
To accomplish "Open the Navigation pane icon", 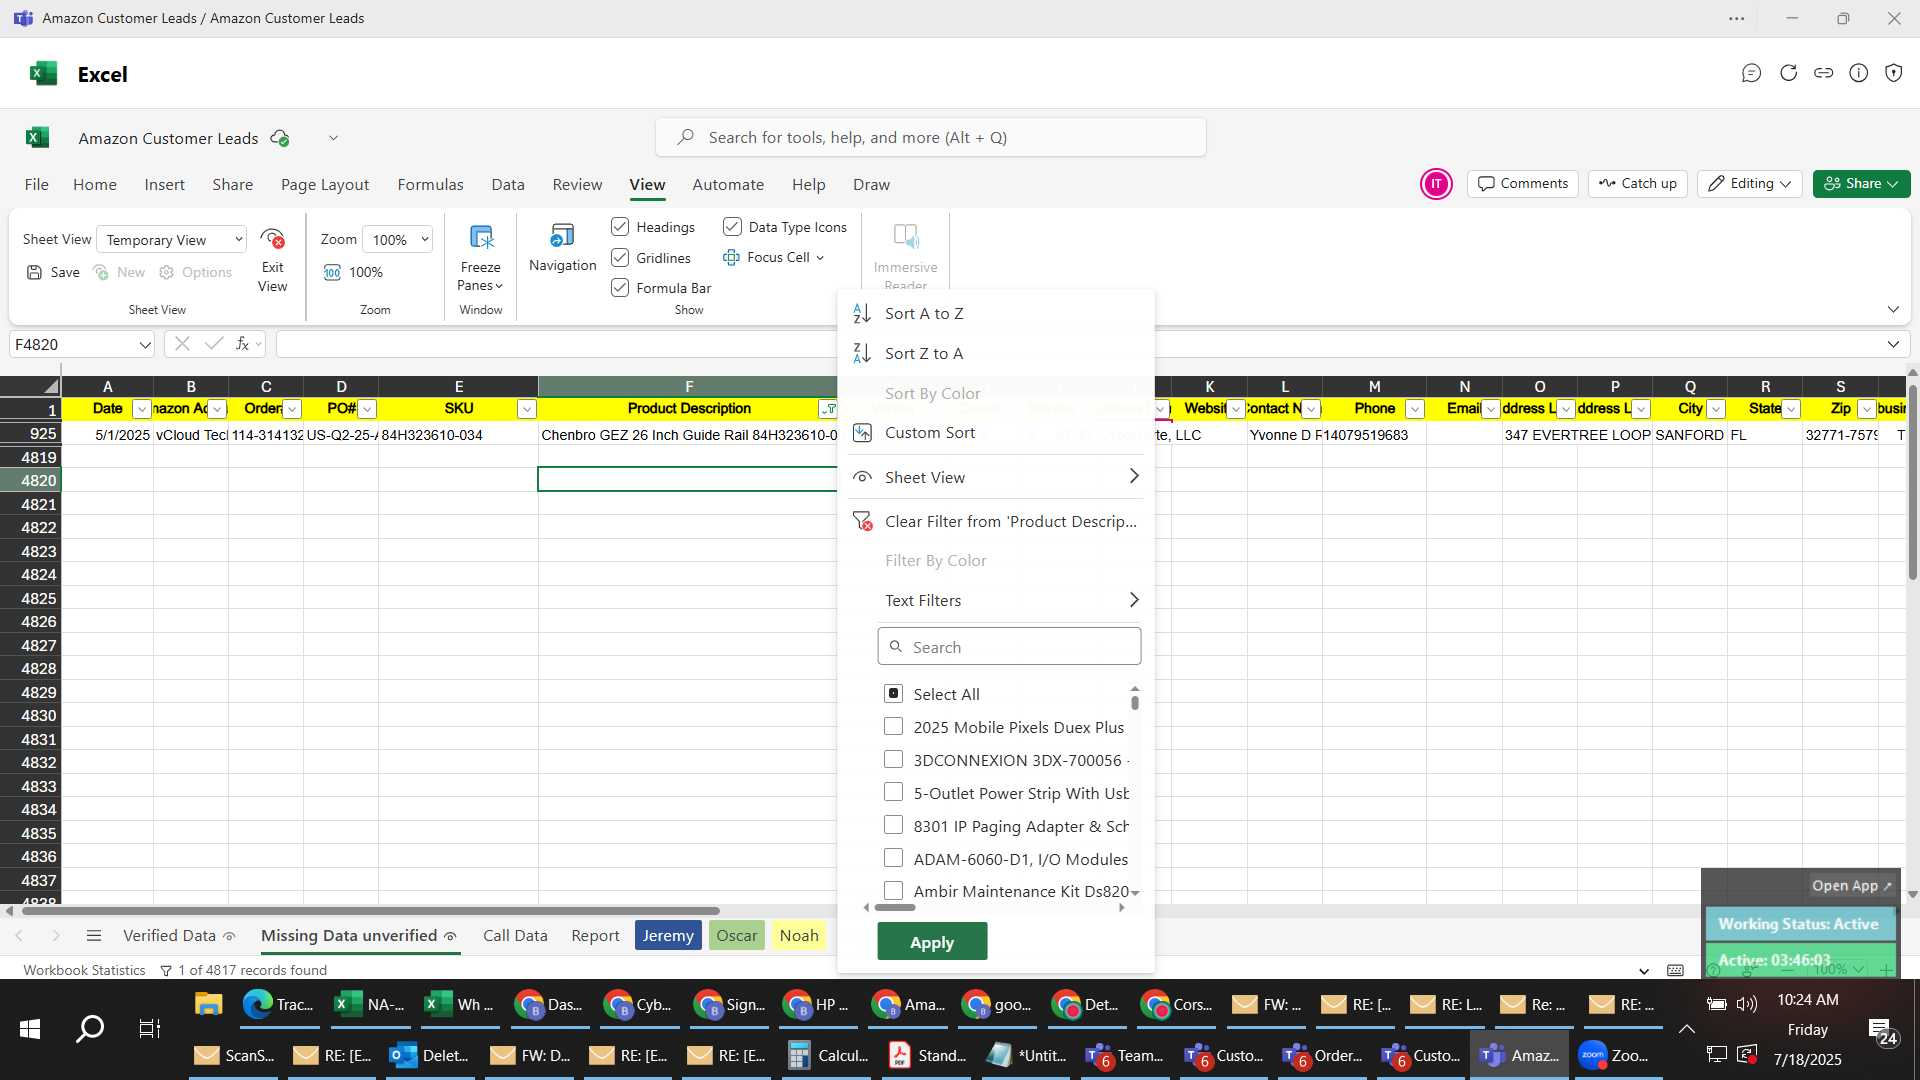I will tap(562, 236).
